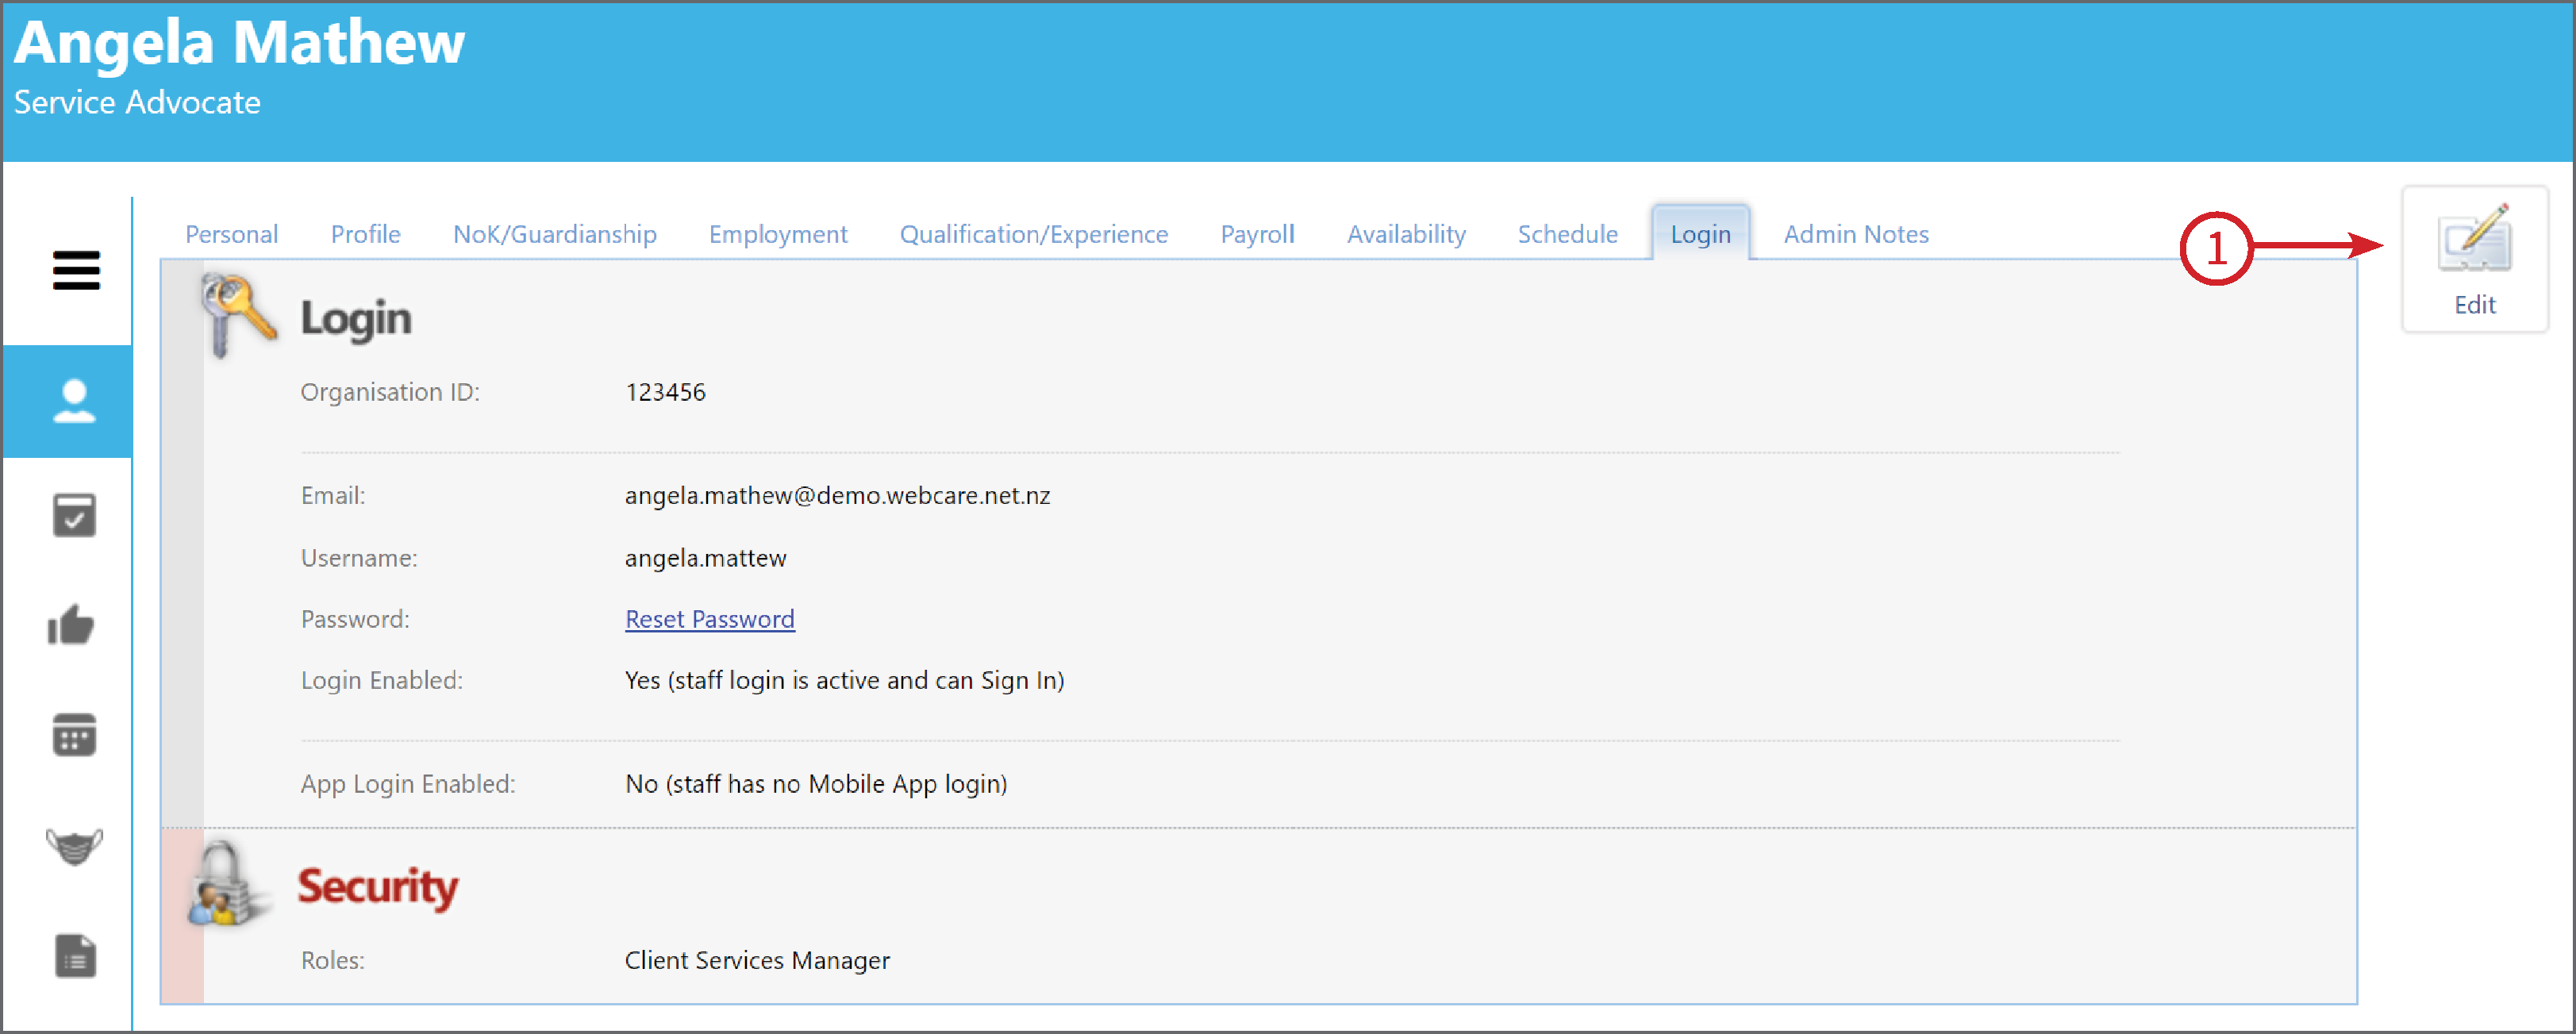Switch to the Payroll tab
2576x1034 pixels.
click(1257, 234)
